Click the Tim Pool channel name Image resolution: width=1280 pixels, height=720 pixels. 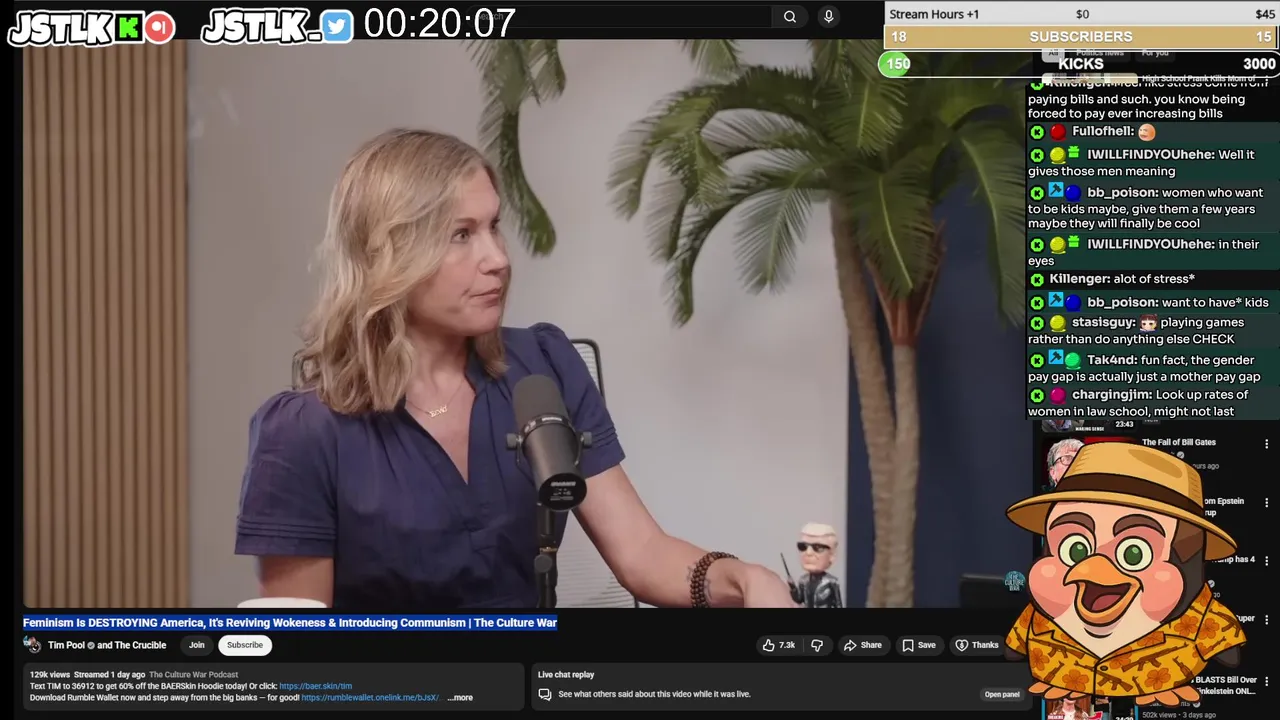(67, 645)
